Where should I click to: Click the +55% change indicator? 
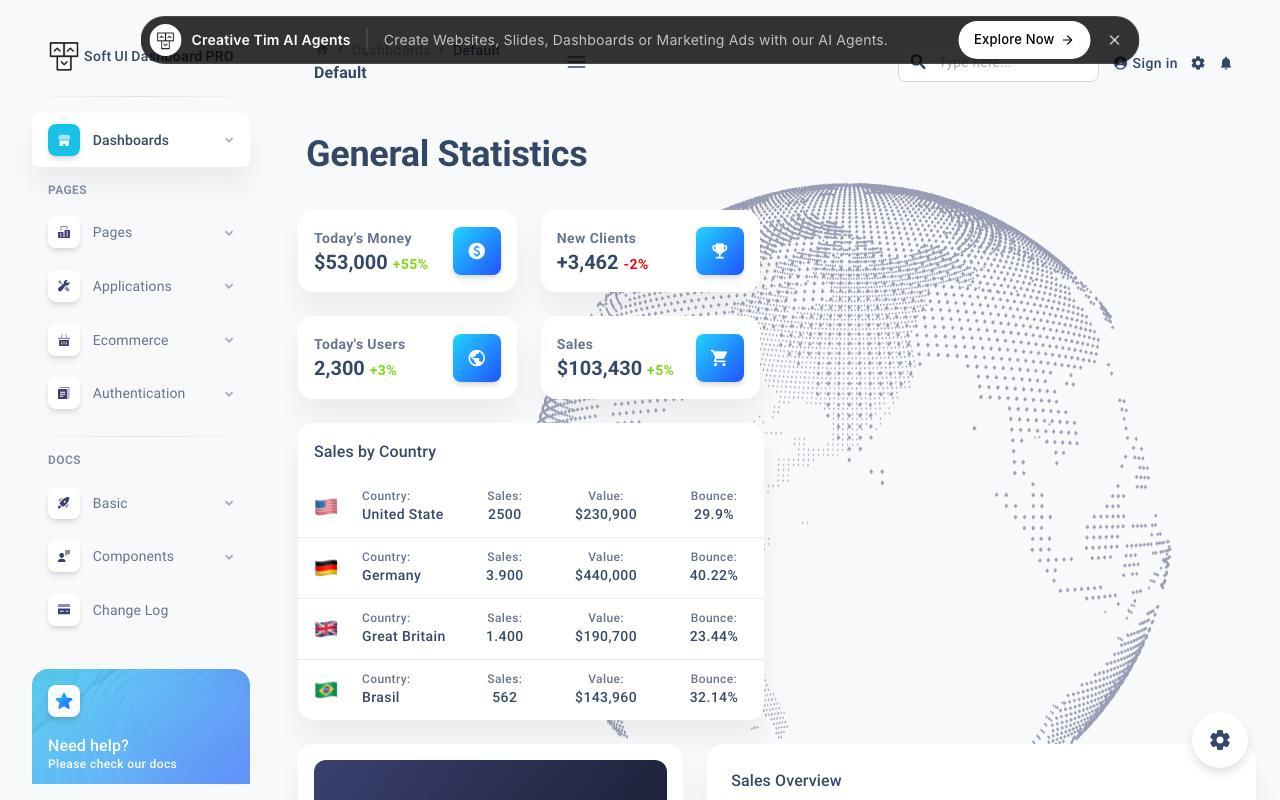tap(410, 264)
